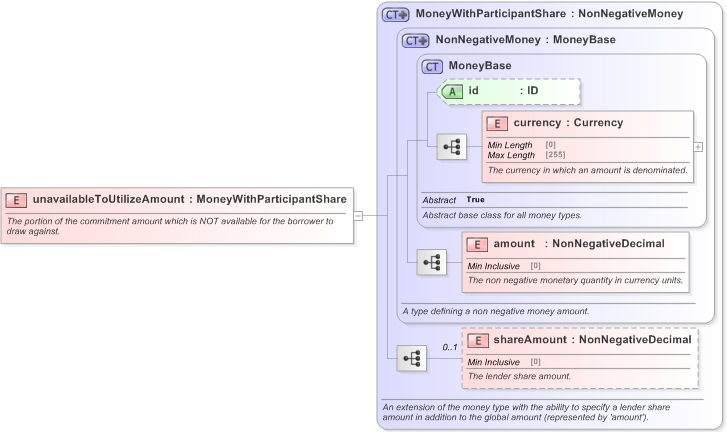Click the 'An extension of the money type' description

526,412
